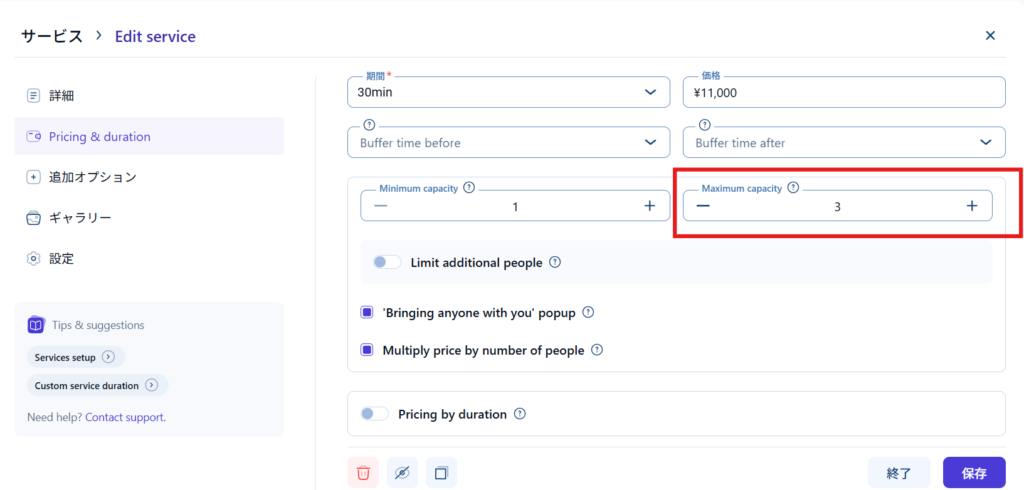The image size is (1024, 490).
Task: Increase Maximum capacity with plus button
Action: tap(971, 206)
